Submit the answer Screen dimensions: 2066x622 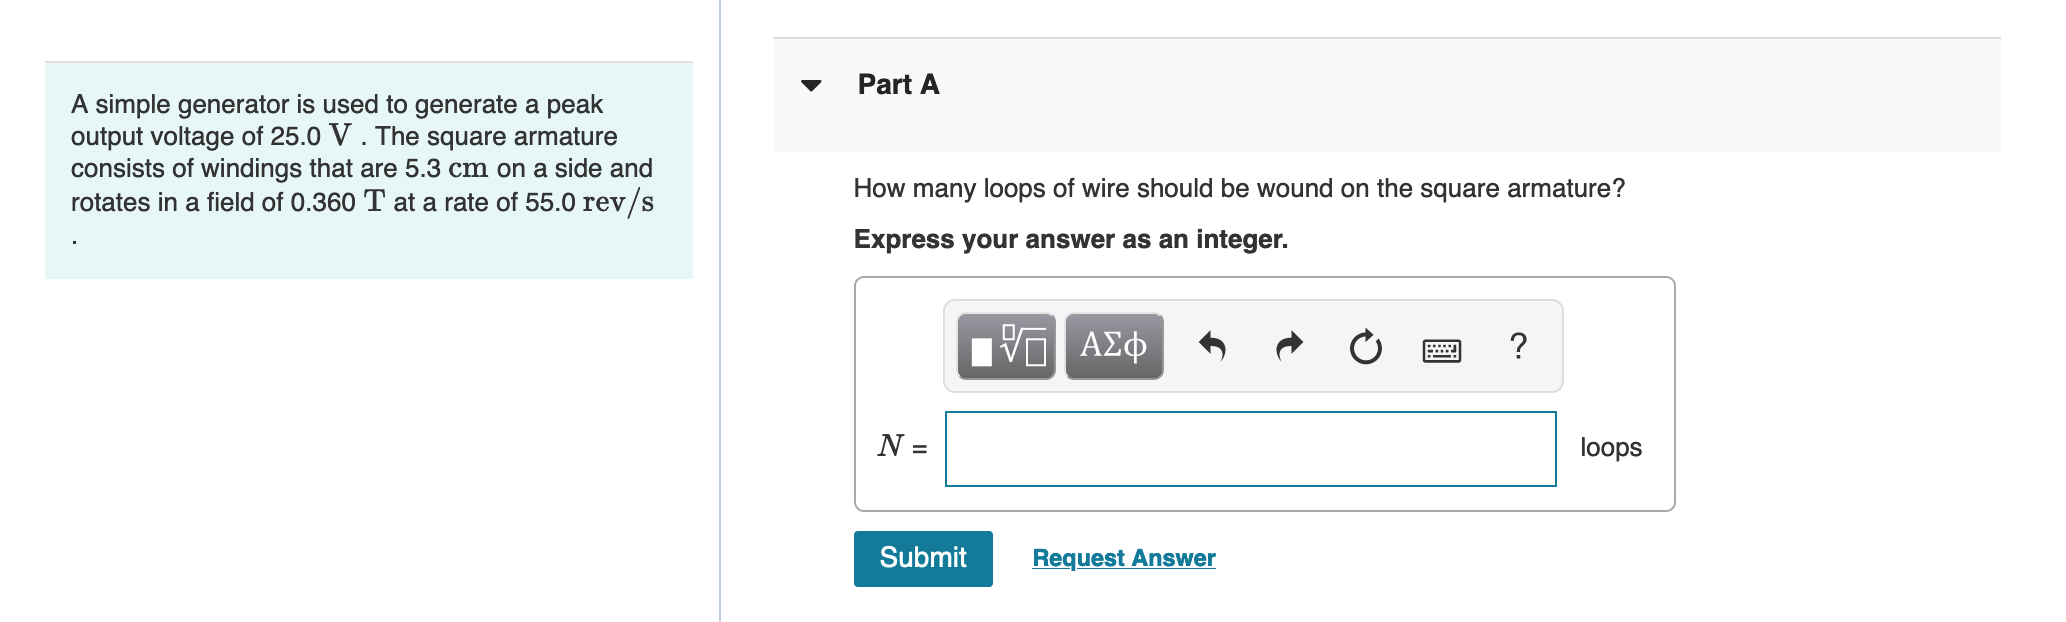923,558
